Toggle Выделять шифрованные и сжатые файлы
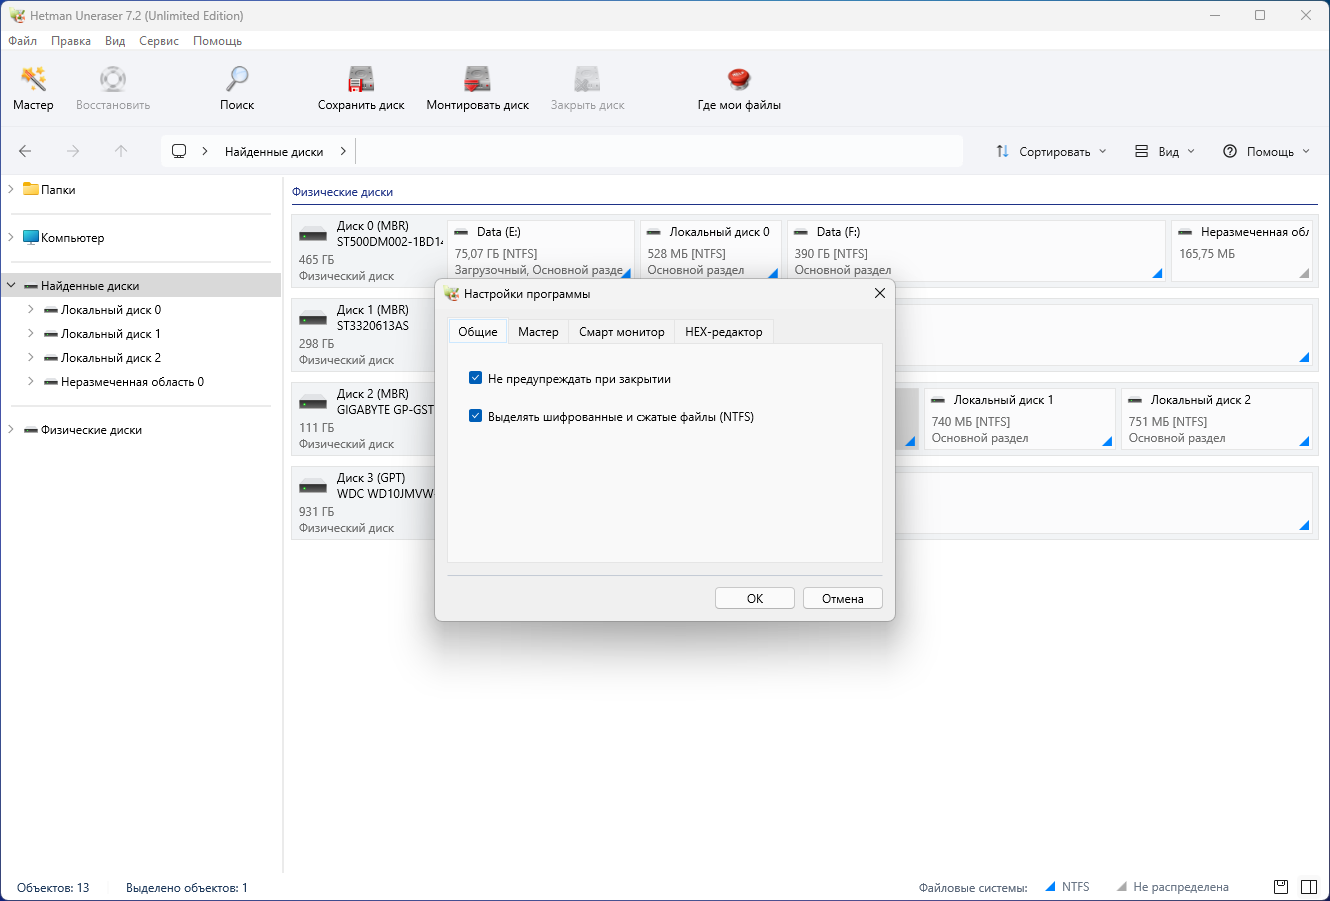The width and height of the screenshot is (1330, 901). tap(476, 417)
